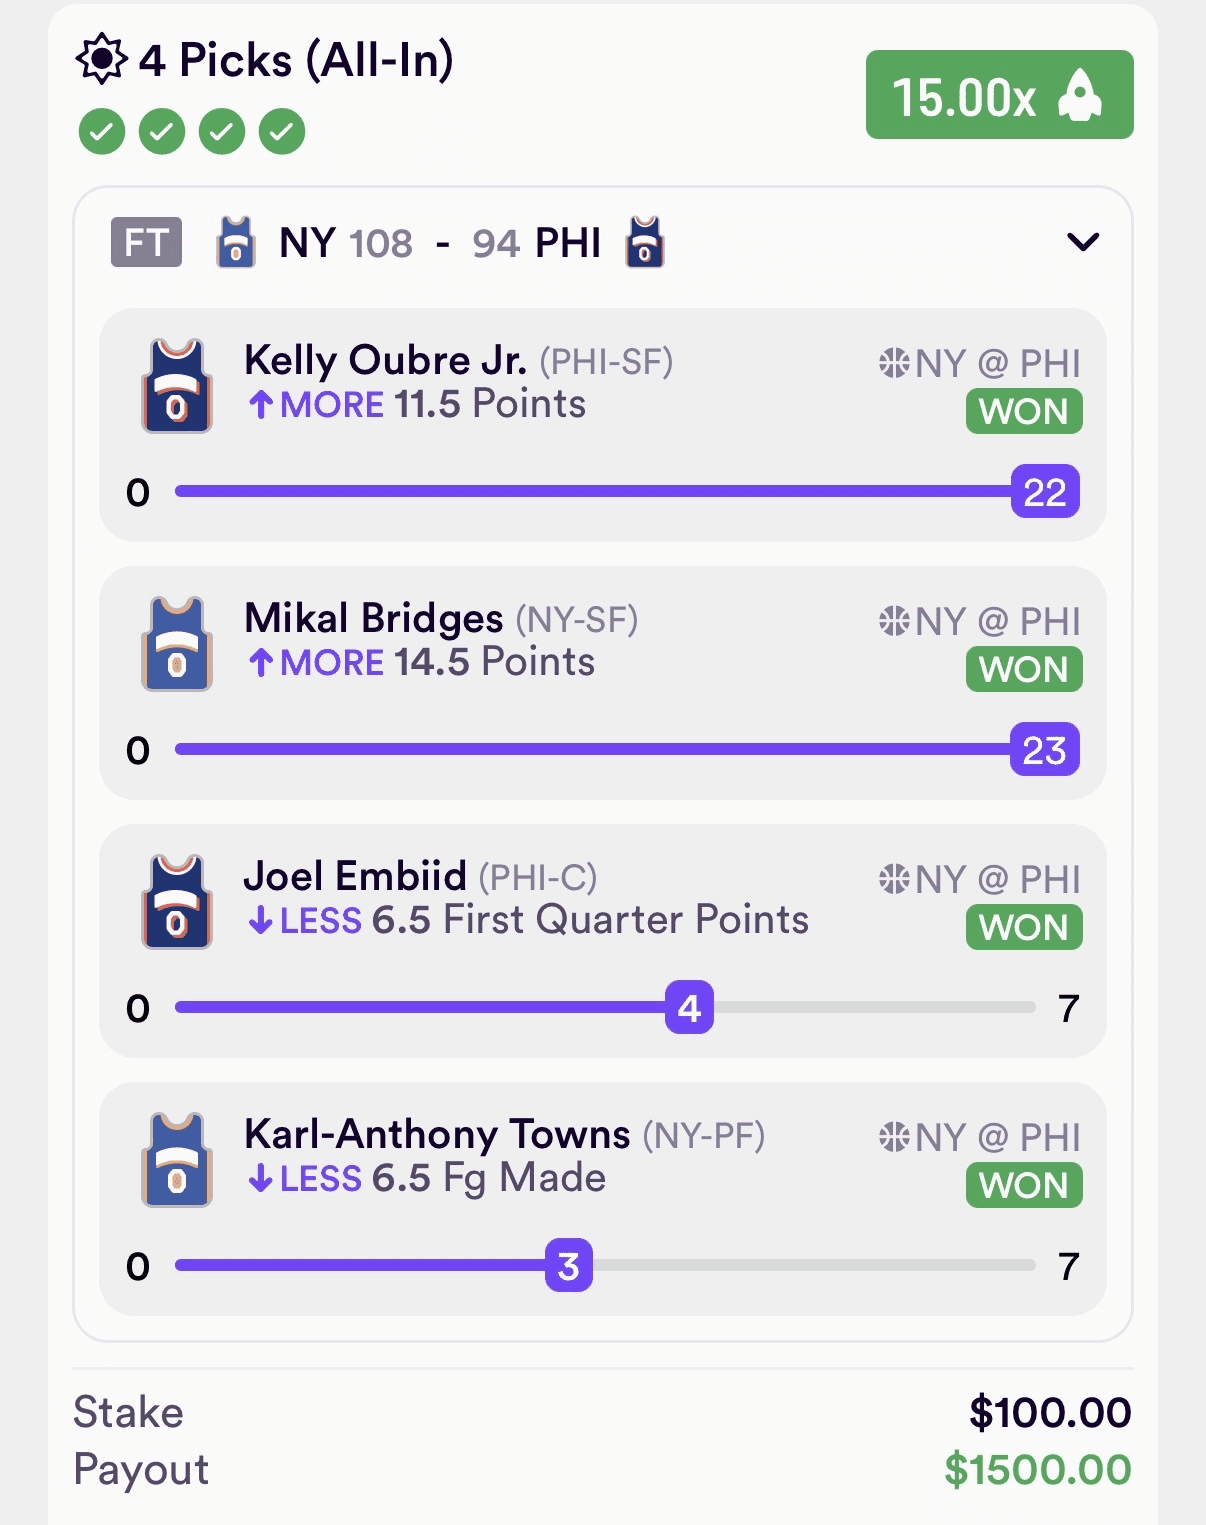
Task: Click the second green checkmark circle
Action: [x=162, y=131]
